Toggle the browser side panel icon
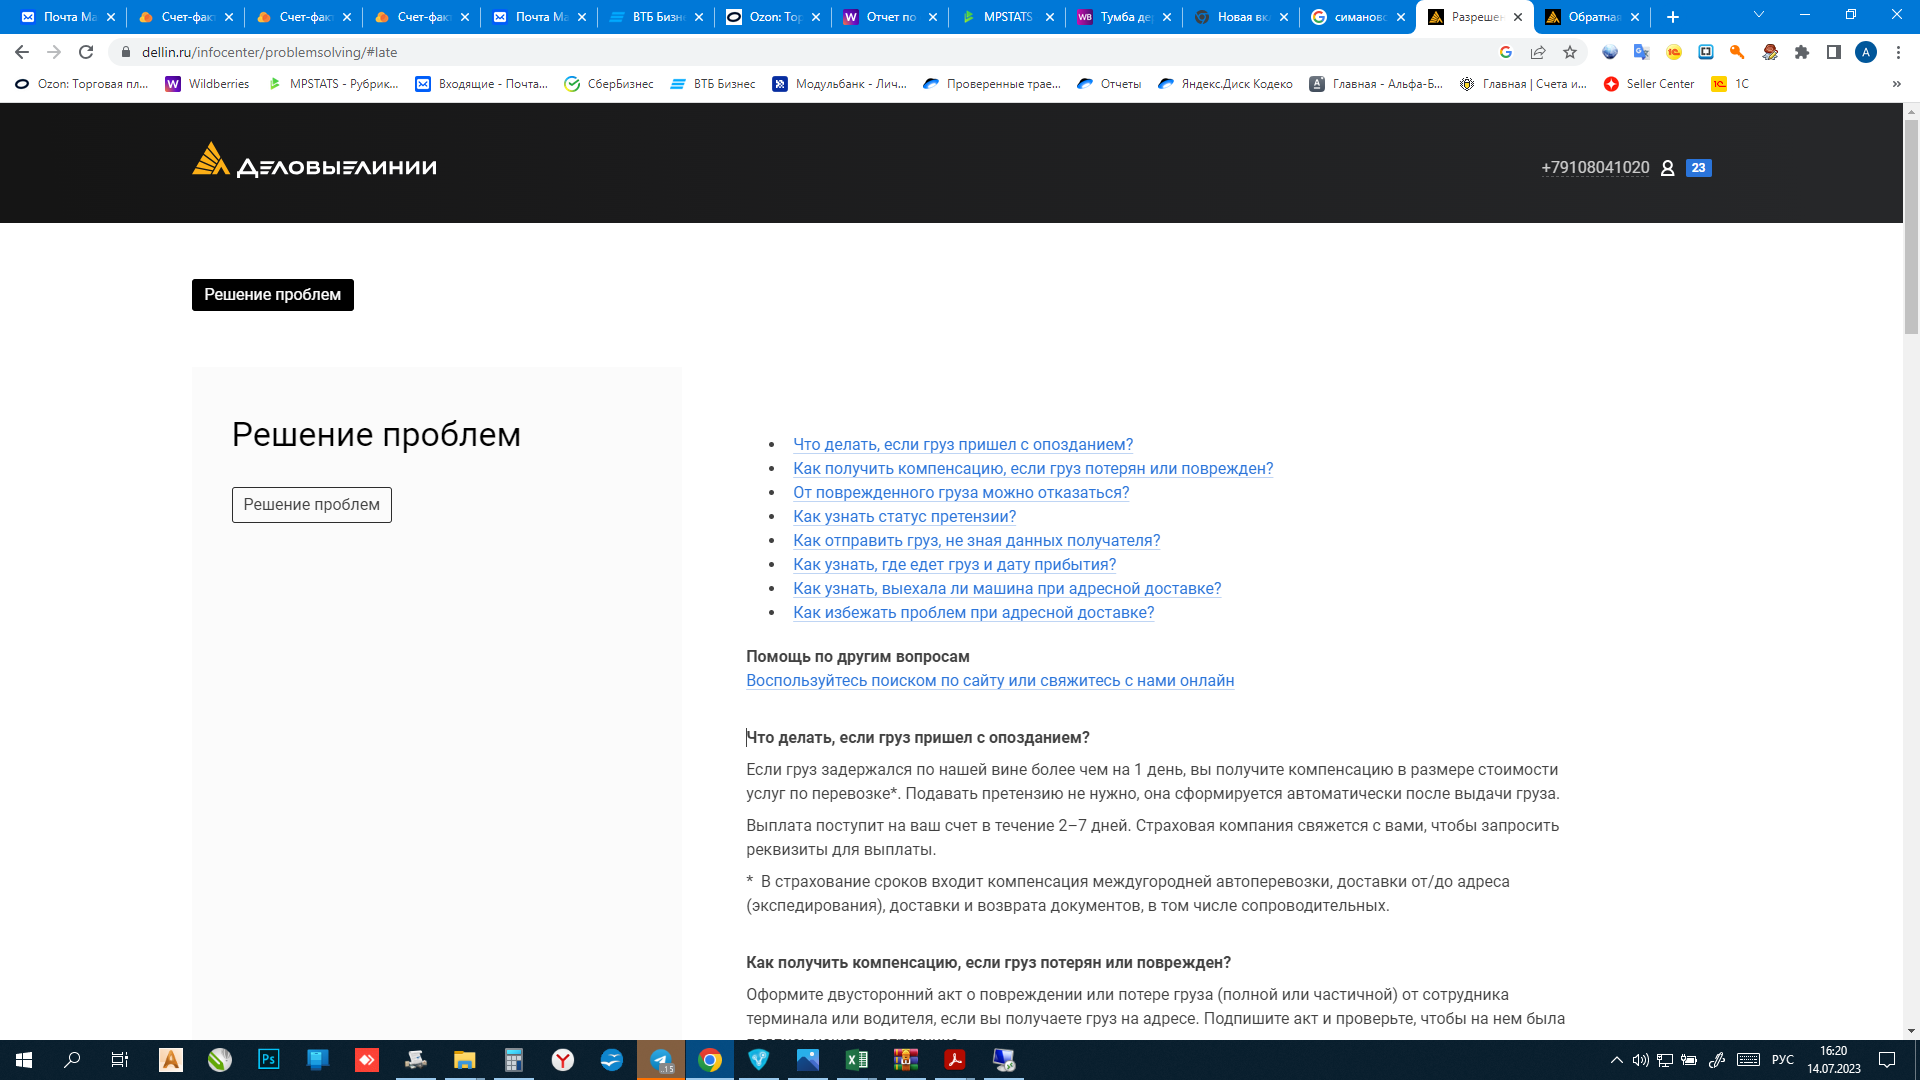 point(1834,52)
